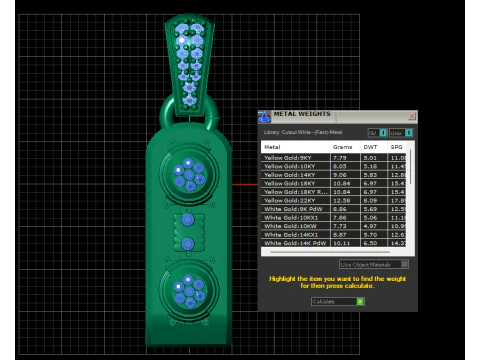Click the green Calculate button

360,301
